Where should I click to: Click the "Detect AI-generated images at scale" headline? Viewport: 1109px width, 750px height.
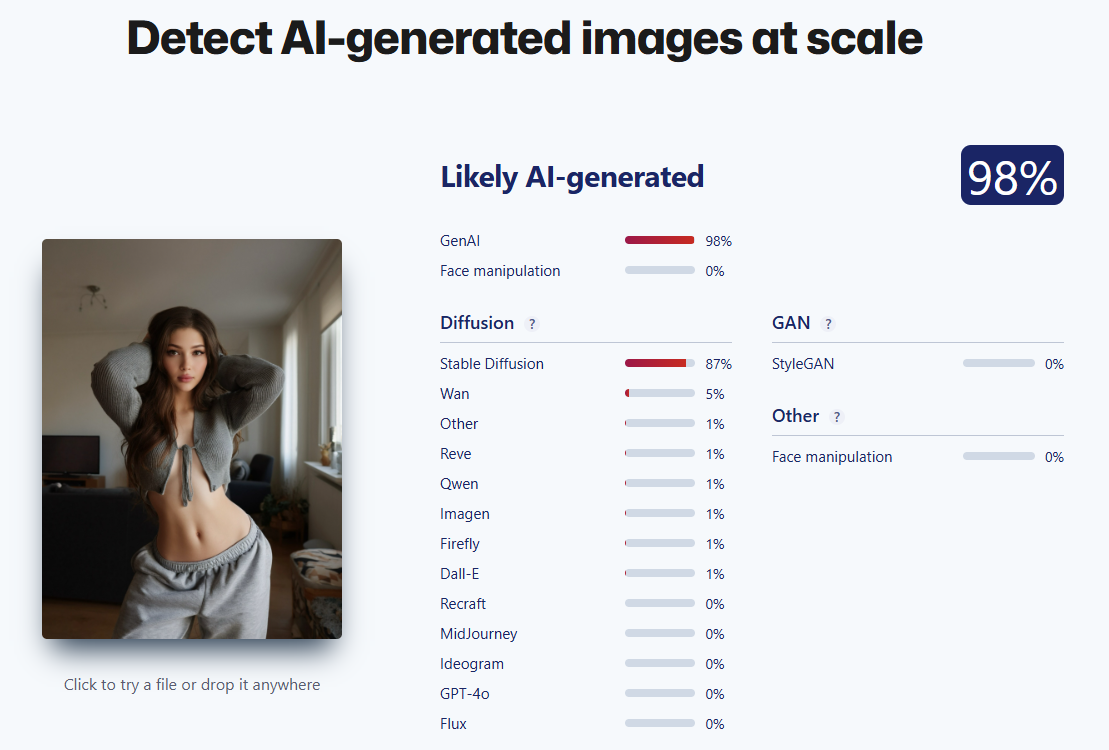pos(525,38)
